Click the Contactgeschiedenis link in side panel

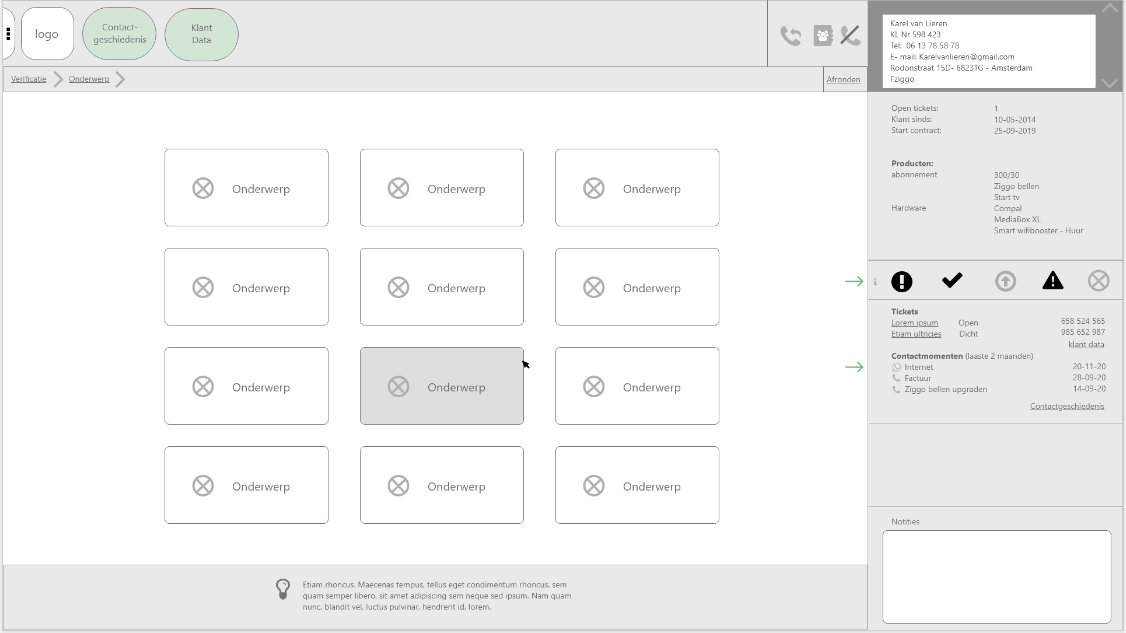[x=1066, y=406]
